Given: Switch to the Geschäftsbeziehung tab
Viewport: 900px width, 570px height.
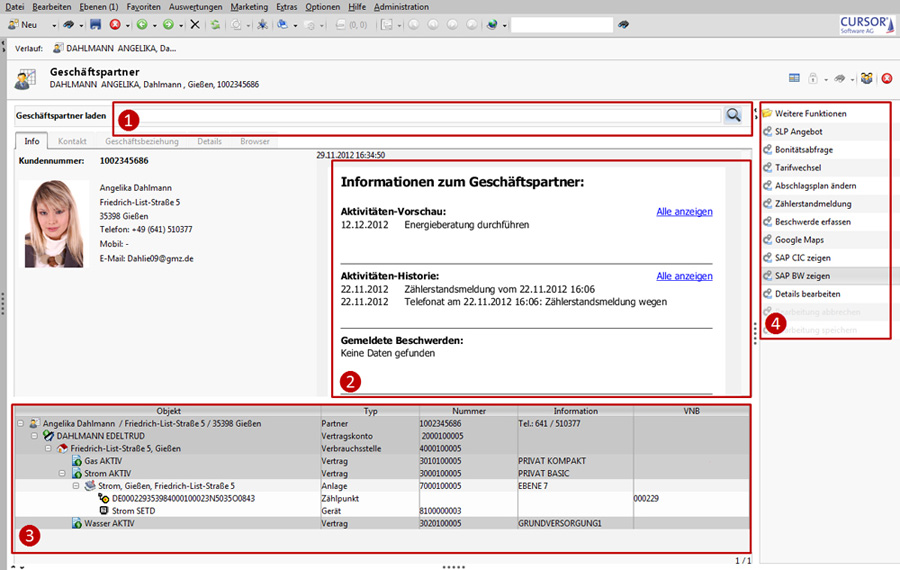Looking at the screenshot, I should 142,142.
